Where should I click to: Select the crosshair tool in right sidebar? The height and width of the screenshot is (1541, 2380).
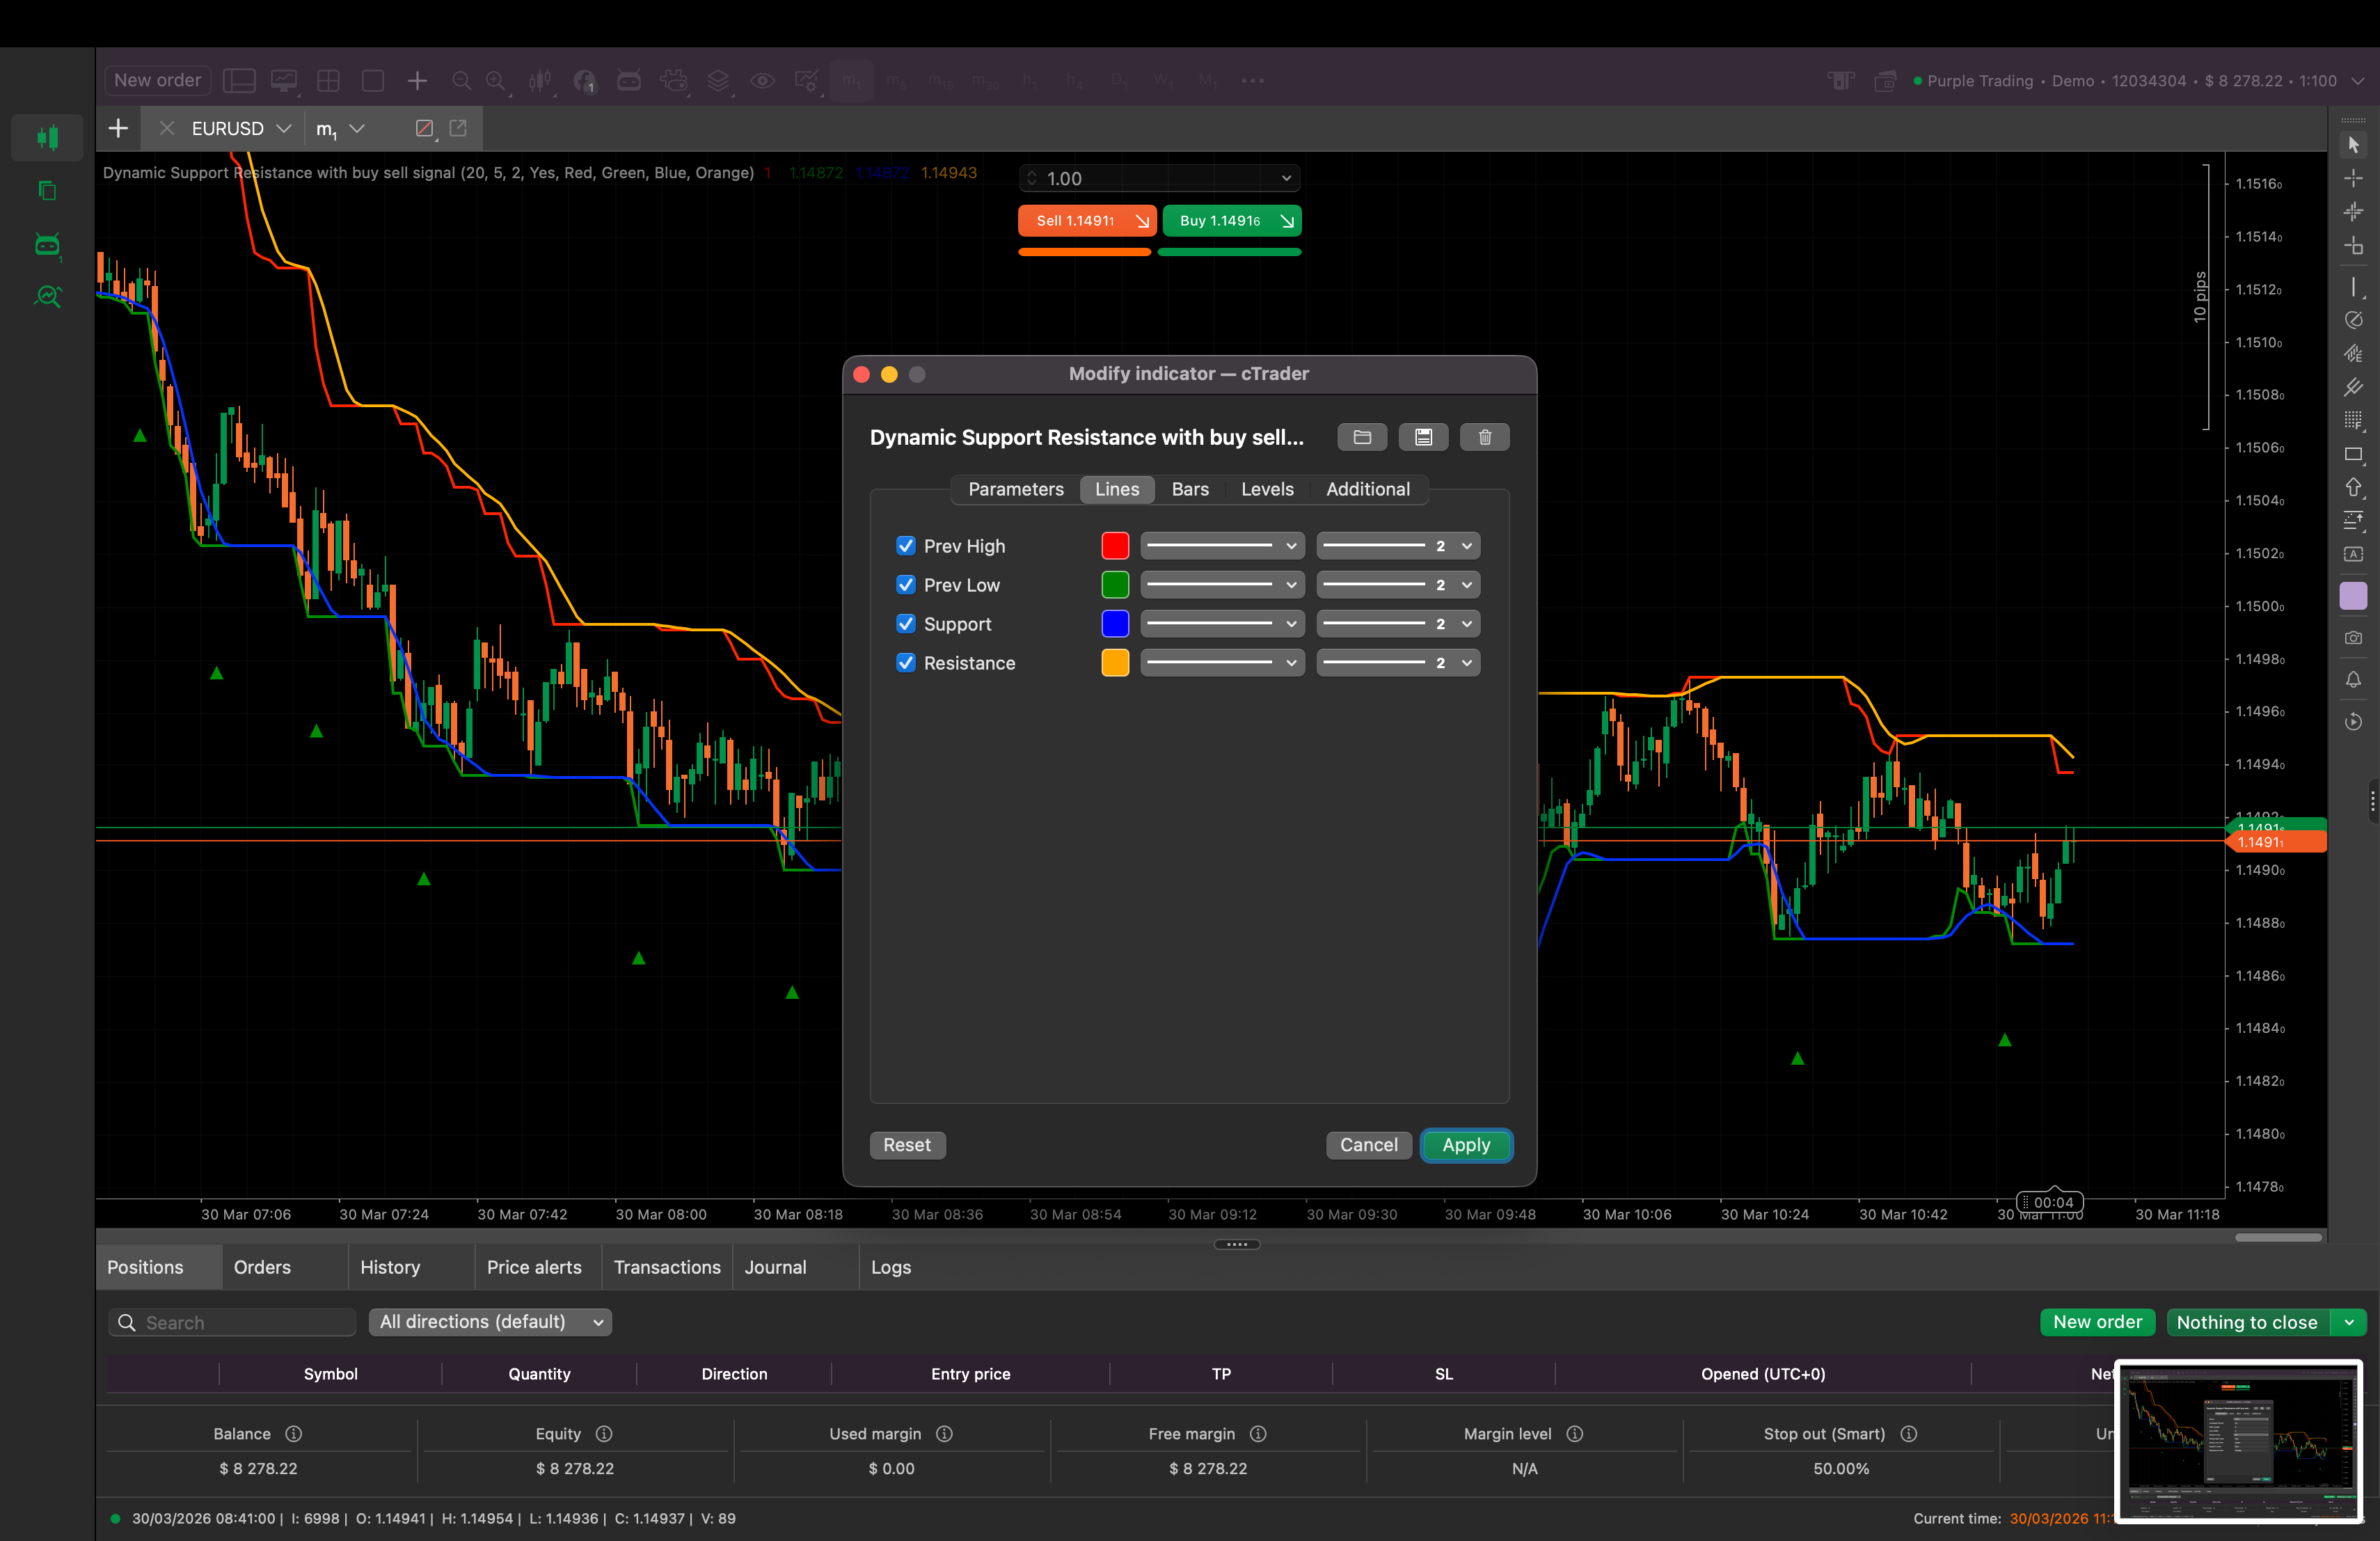pyautogui.click(x=2354, y=178)
